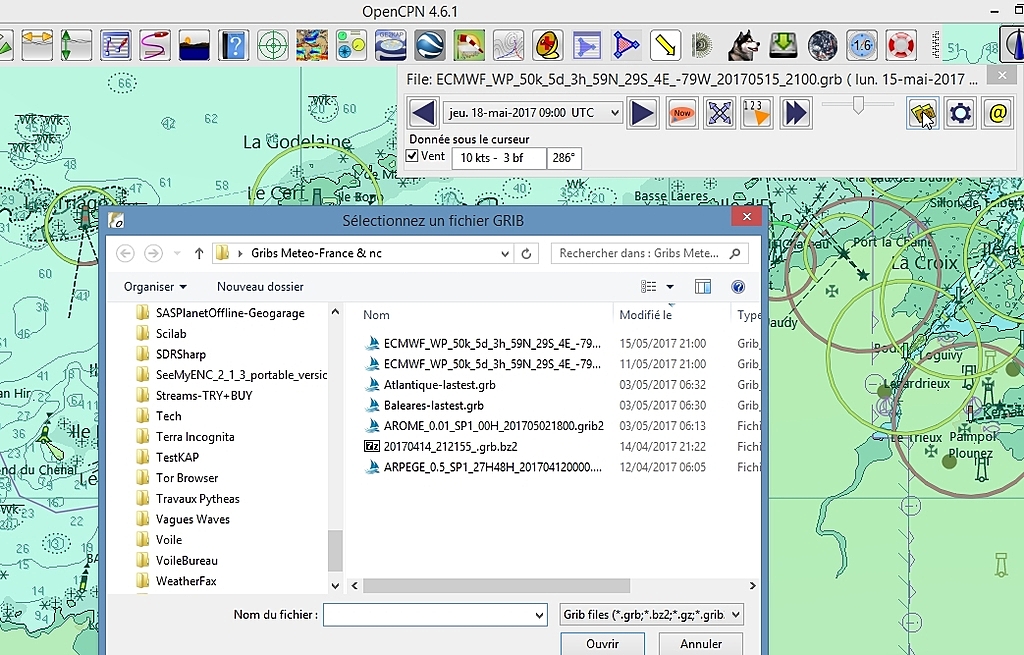
Task: Toggle the windsock GRIB plugin icon
Action: (469, 45)
